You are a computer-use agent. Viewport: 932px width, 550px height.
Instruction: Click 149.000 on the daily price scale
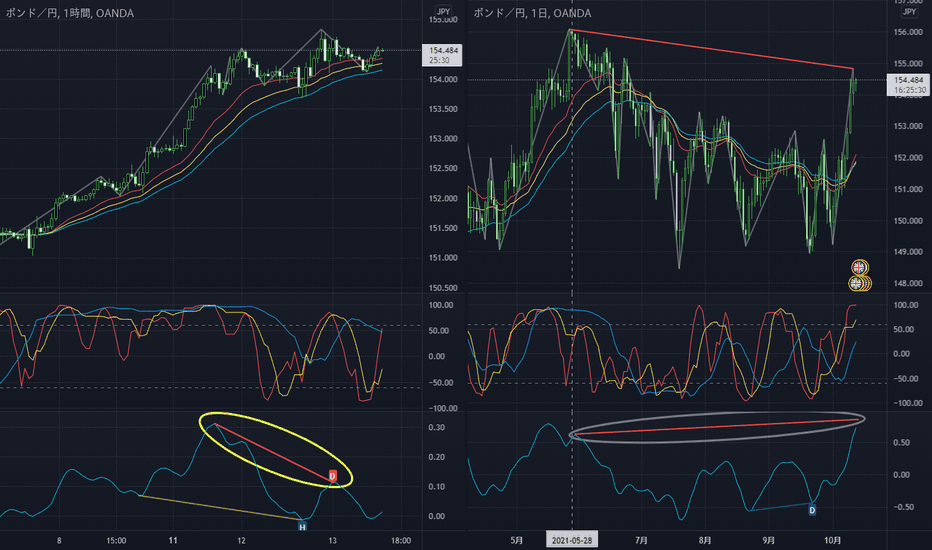pyautogui.click(x=908, y=252)
